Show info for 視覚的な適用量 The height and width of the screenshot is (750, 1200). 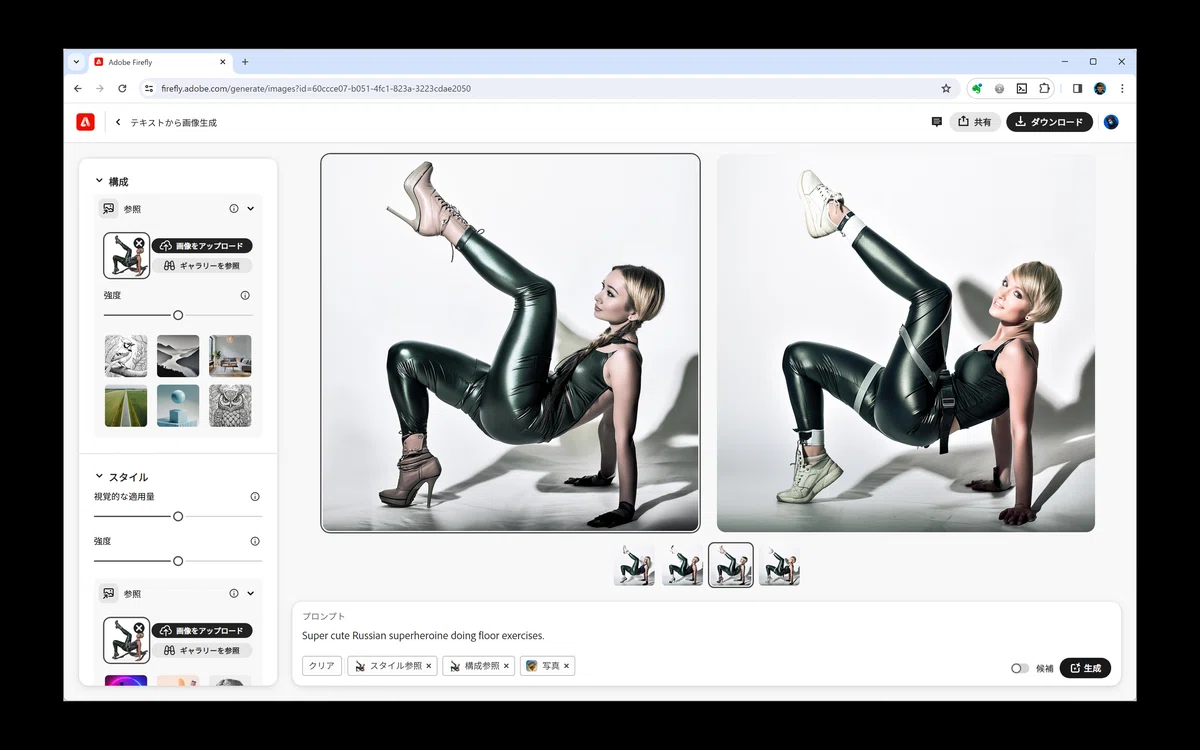[x=255, y=497]
